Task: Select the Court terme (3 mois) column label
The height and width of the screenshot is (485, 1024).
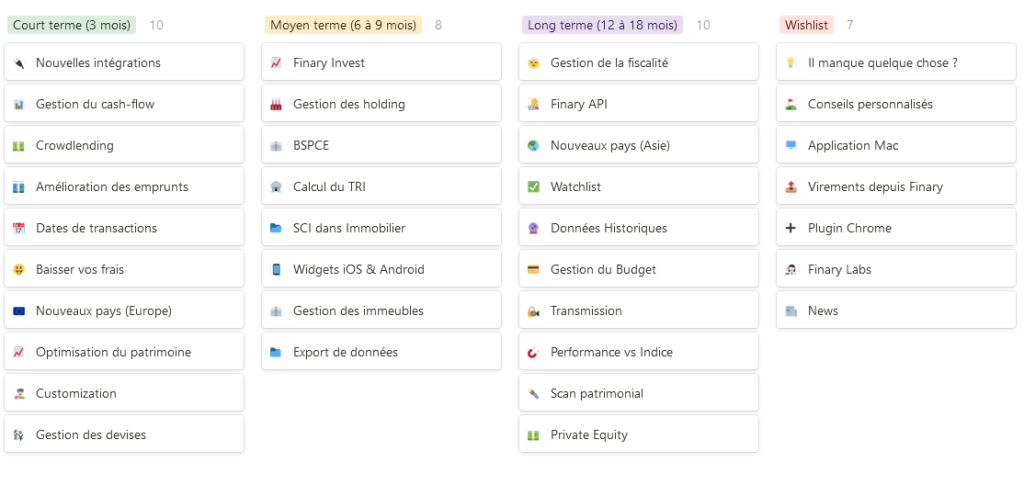Action: pyautogui.click(x=72, y=25)
